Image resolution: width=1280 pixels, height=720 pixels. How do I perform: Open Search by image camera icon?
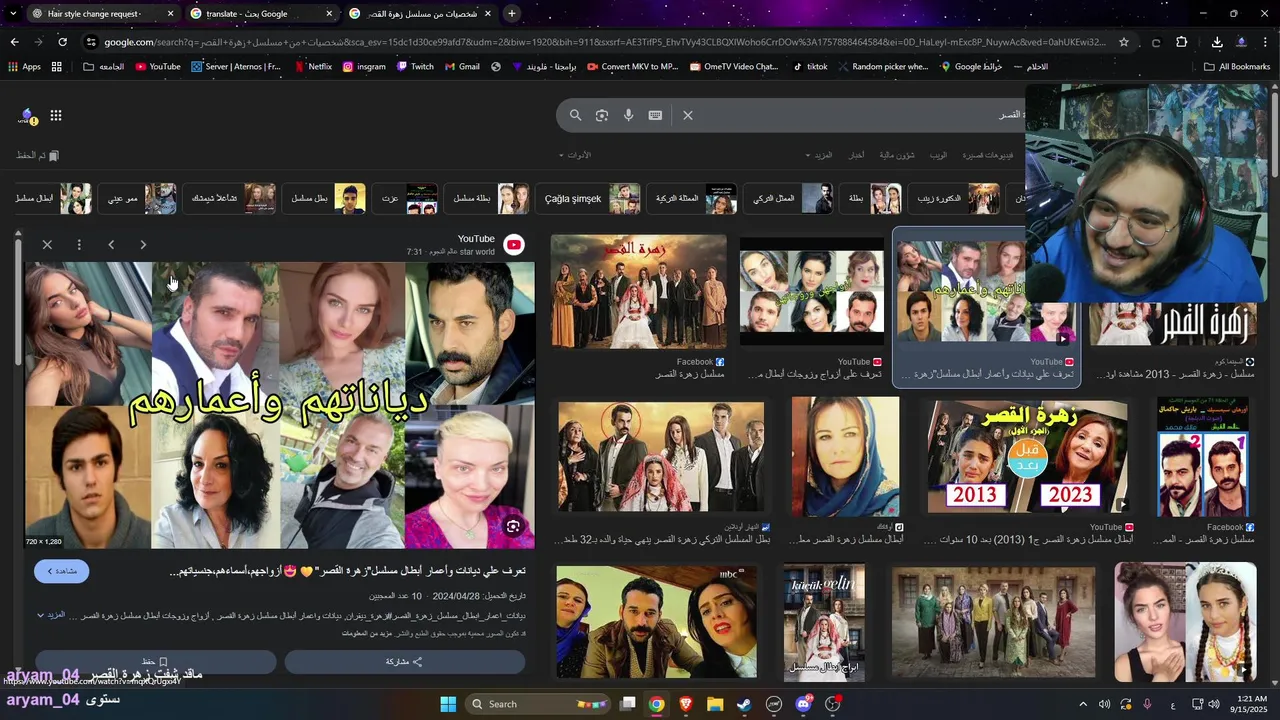tap(601, 115)
